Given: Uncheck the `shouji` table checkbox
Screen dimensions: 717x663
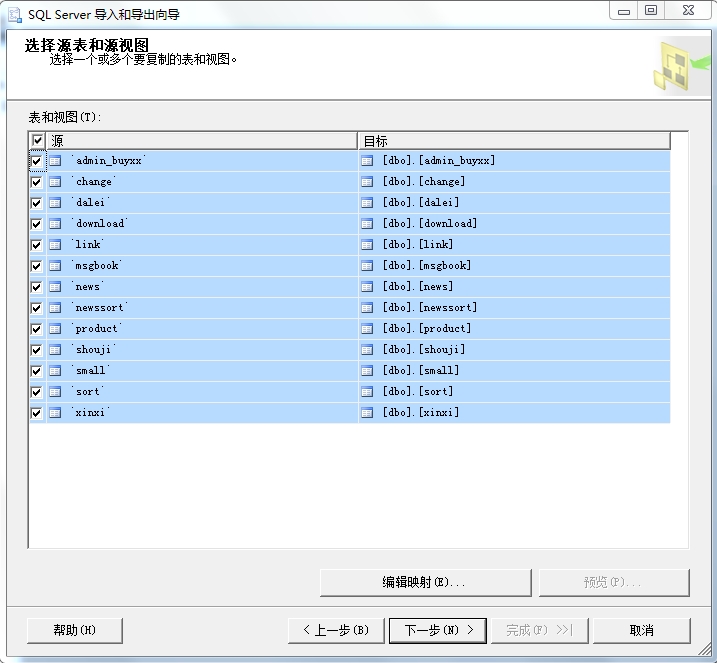Looking at the screenshot, I should (37, 350).
